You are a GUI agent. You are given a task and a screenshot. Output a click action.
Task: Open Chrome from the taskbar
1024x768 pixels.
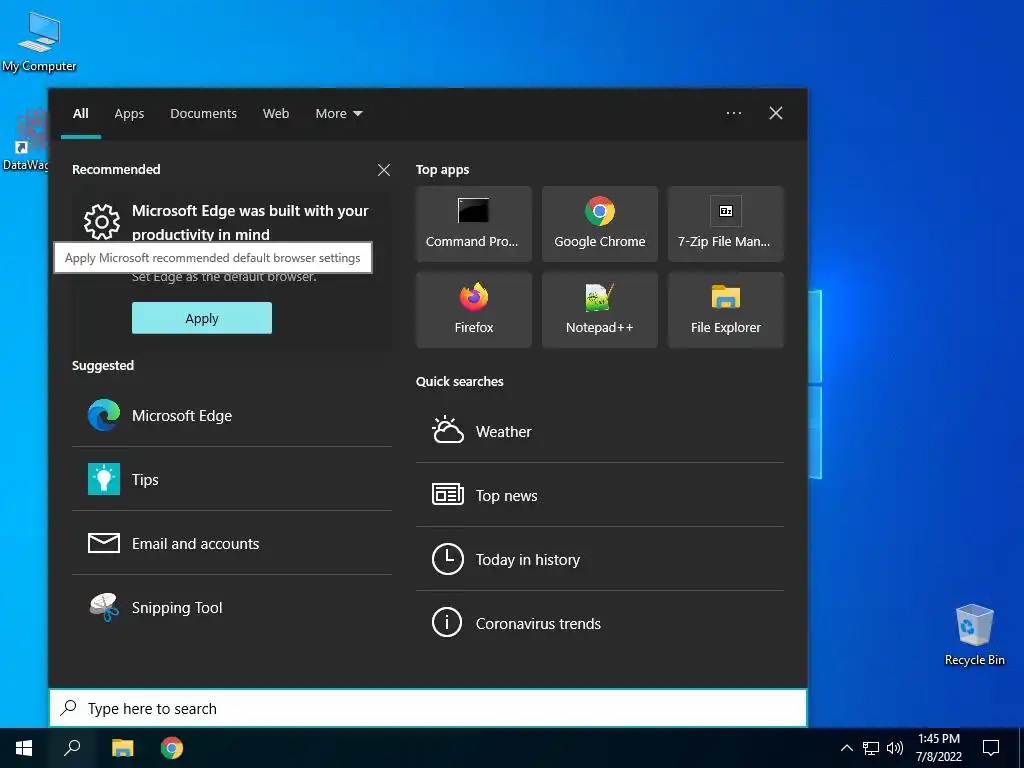pos(172,748)
